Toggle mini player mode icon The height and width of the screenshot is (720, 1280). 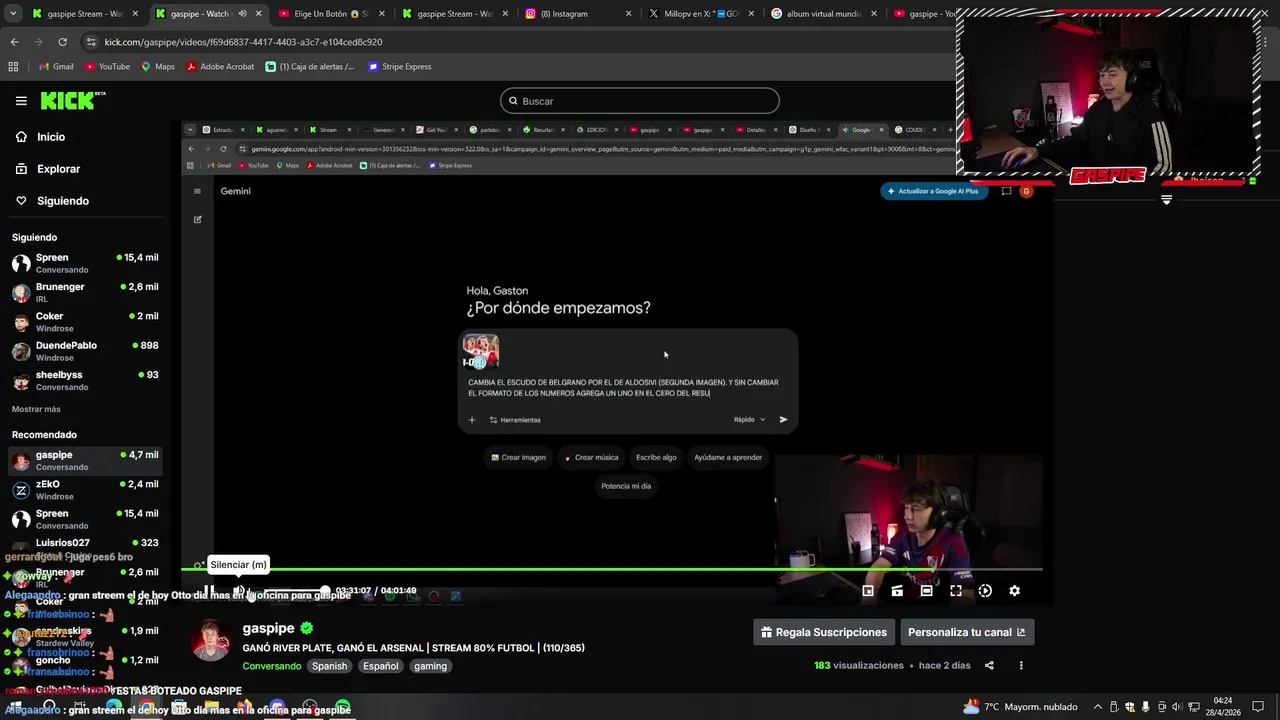[x=868, y=591]
